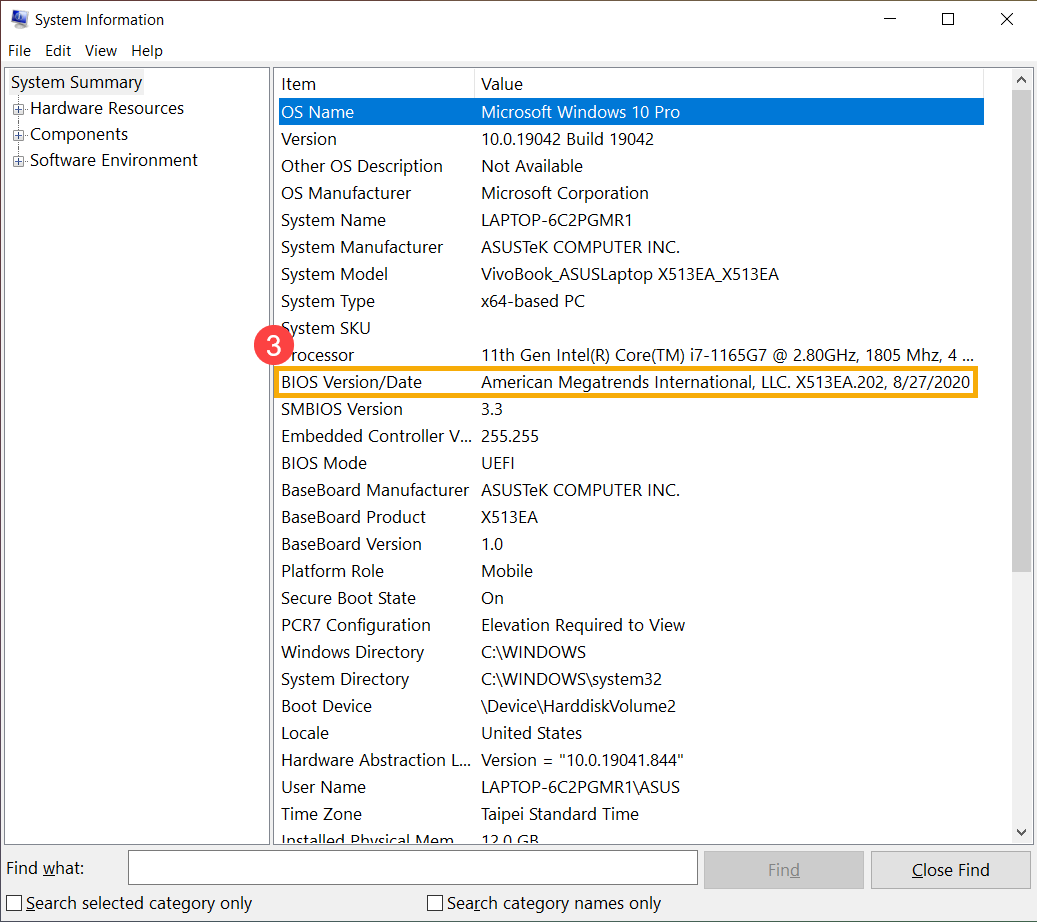Click in the Find what text field
Image resolution: width=1037 pixels, height=922 pixels.
pos(412,869)
